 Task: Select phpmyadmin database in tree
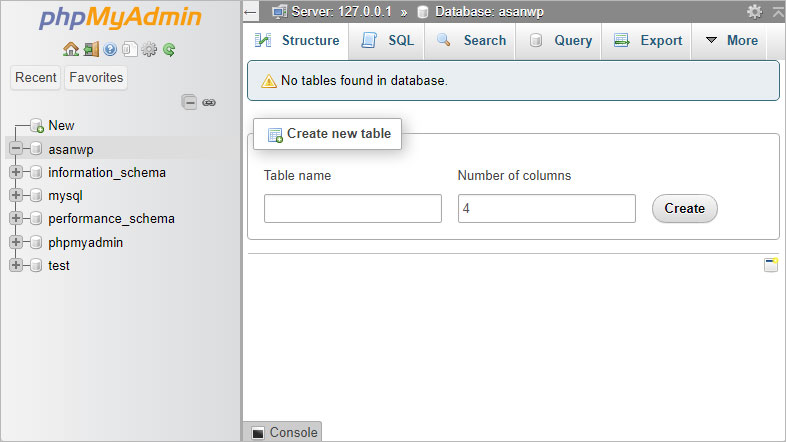point(85,243)
